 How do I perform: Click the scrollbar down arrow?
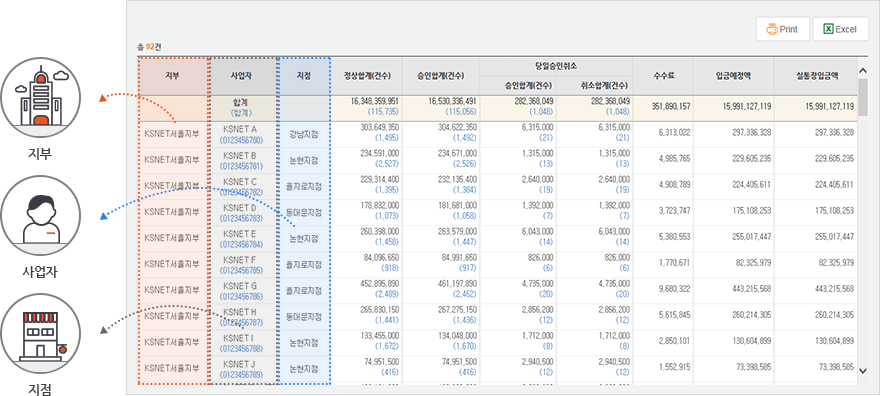pyautogui.click(x=863, y=371)
